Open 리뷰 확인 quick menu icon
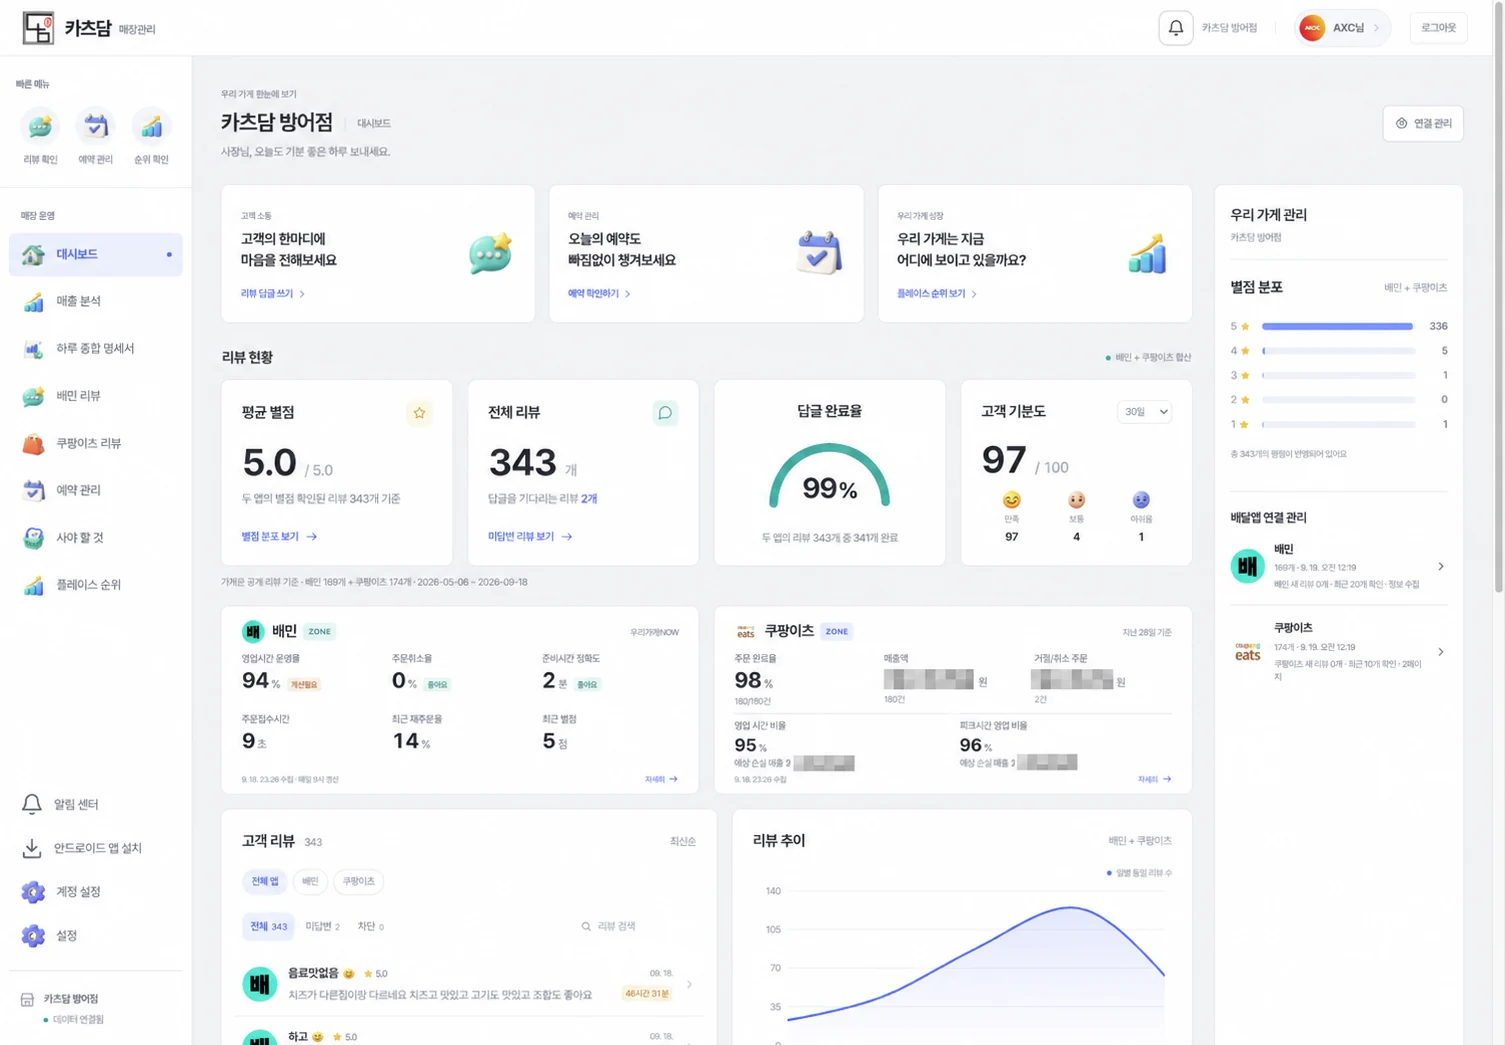Viewport: 1505px width, 1045px height. point(40,127)
